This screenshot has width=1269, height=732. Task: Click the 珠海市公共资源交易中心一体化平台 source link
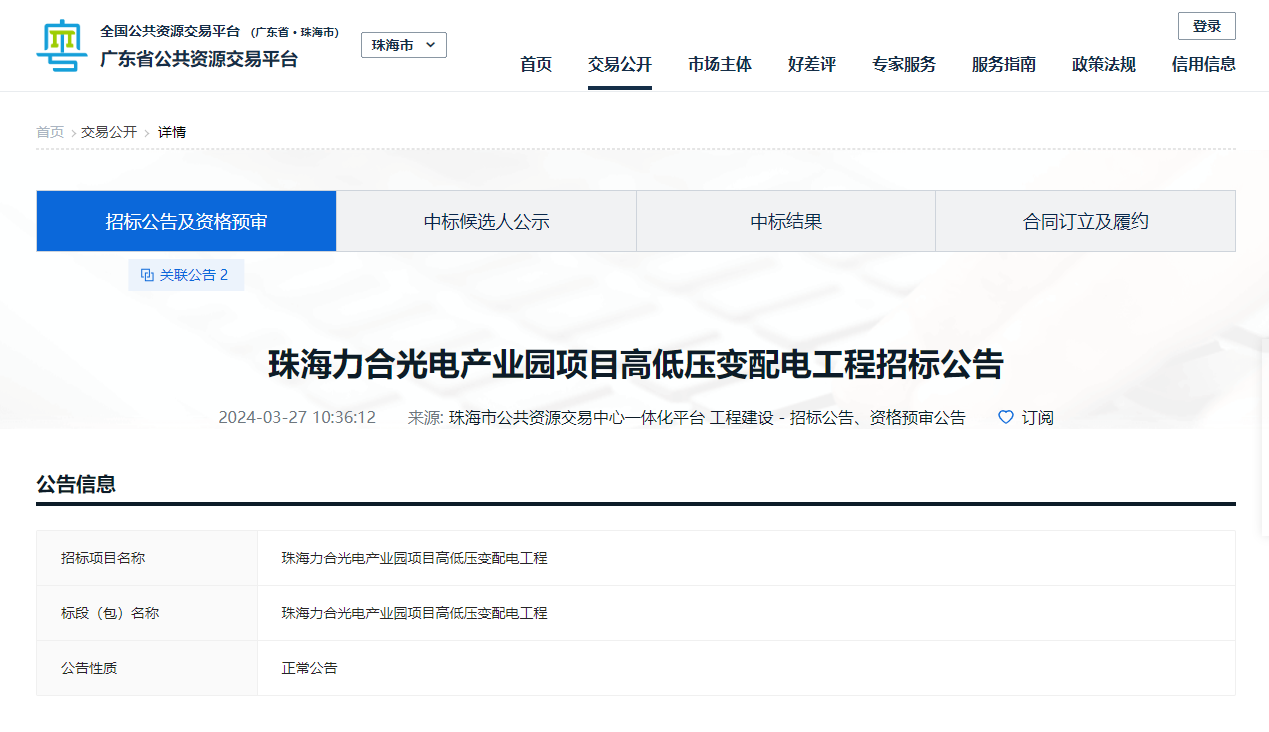pos(575,417)
